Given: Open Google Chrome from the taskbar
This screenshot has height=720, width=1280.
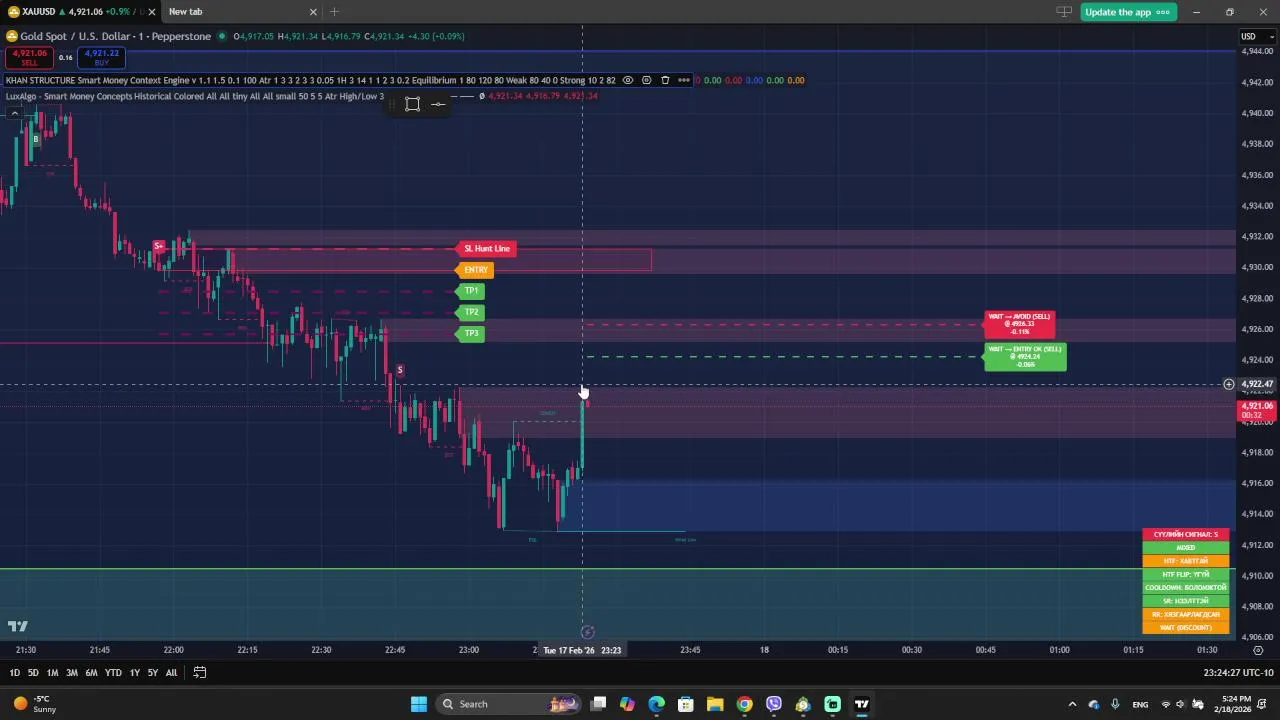Looking at the screenshot, I should [744, 704].
